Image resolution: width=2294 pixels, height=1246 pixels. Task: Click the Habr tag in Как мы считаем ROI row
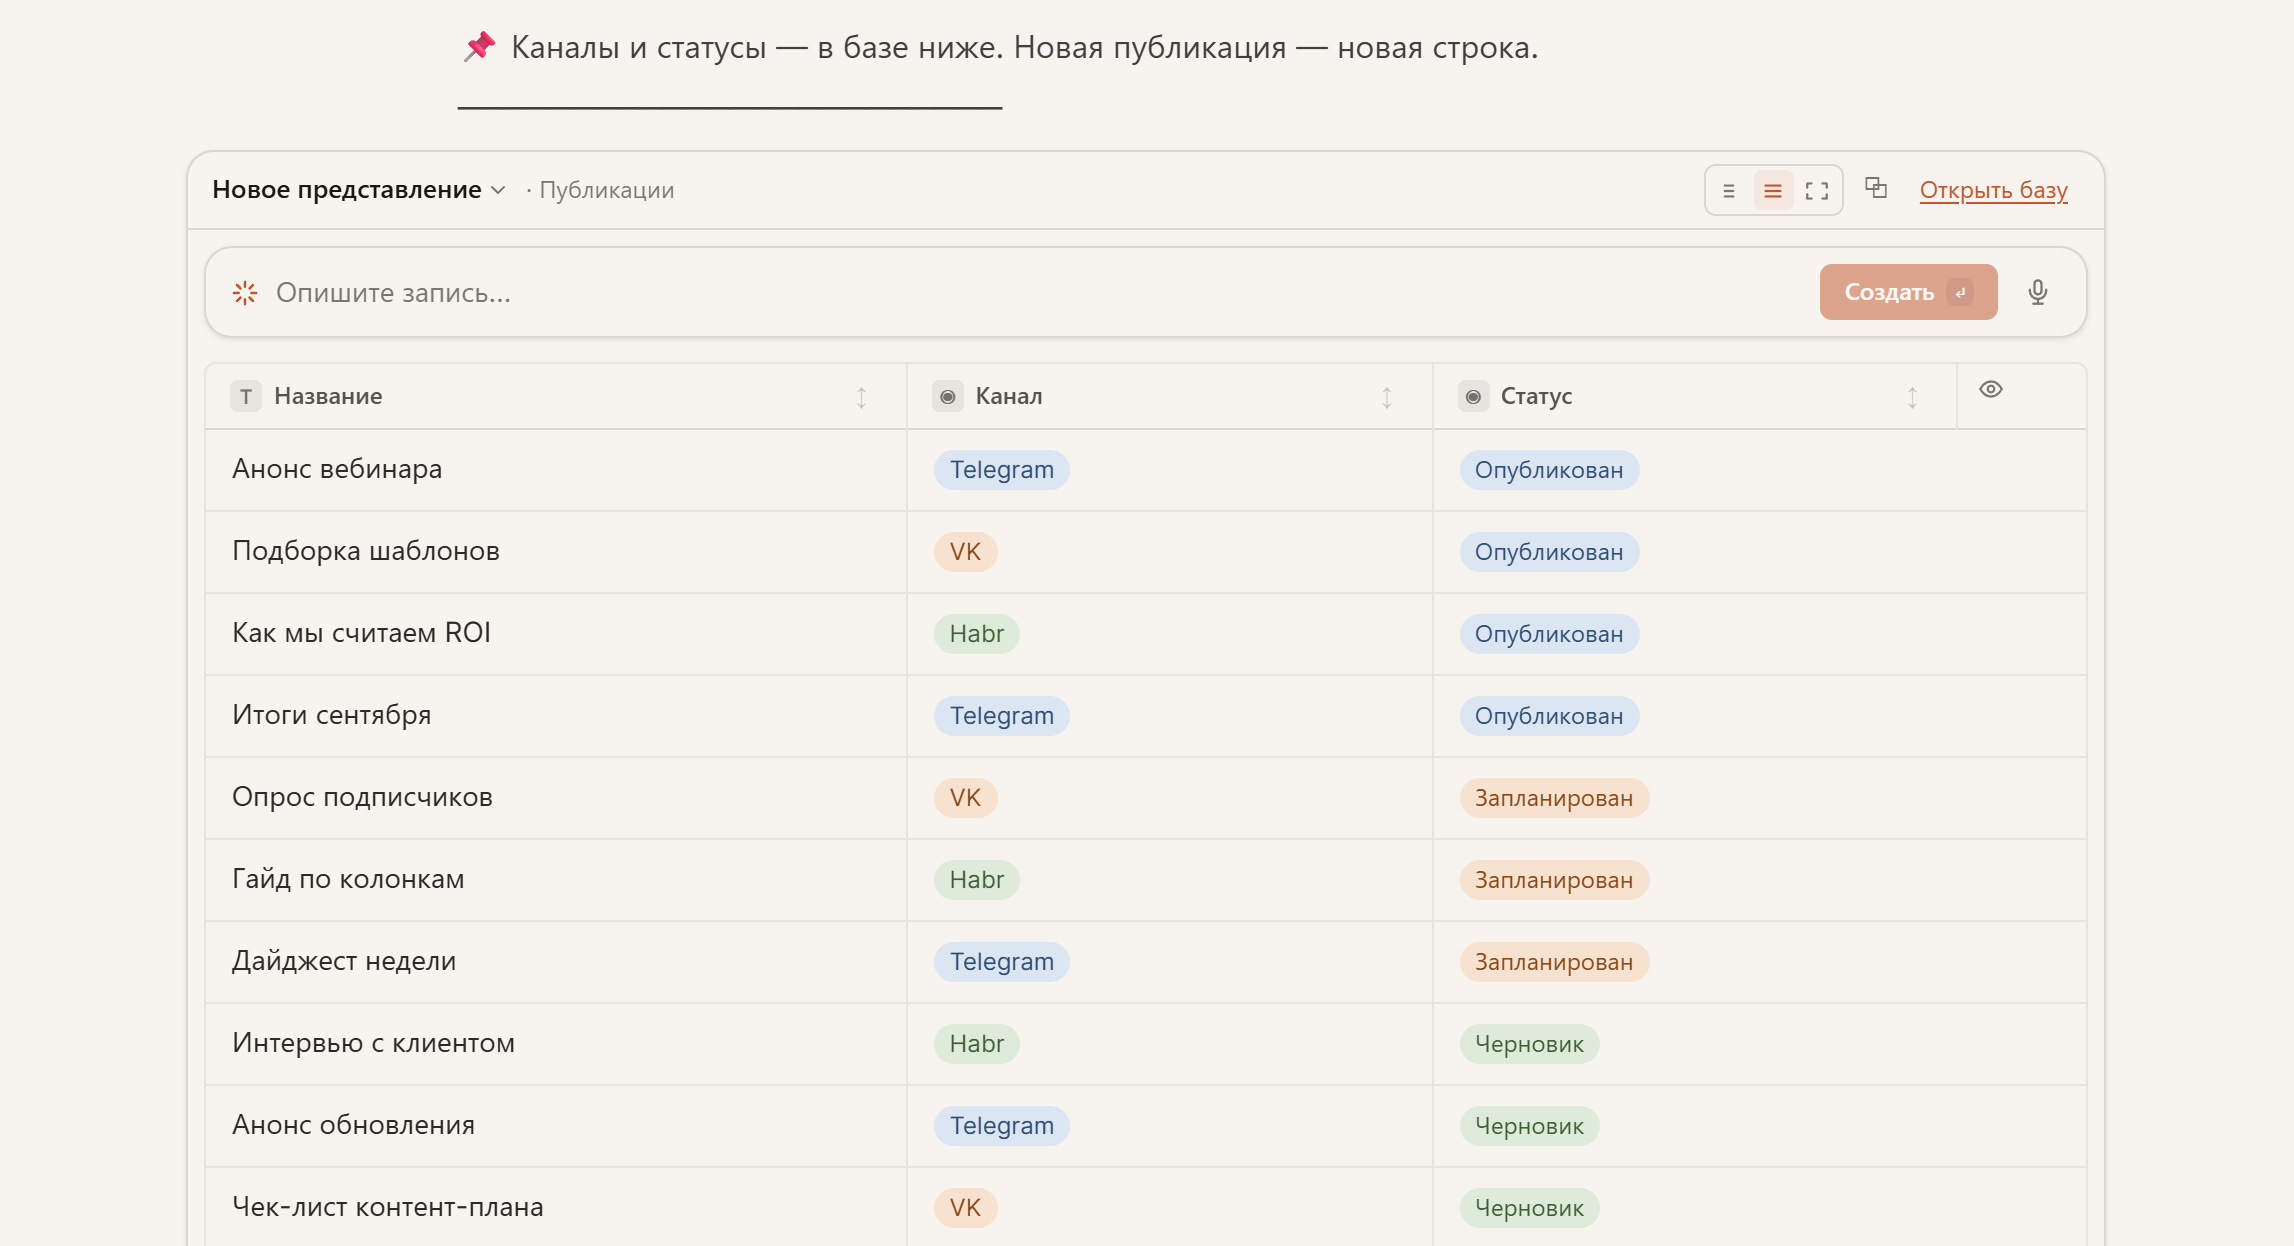[x=976, y=634]
